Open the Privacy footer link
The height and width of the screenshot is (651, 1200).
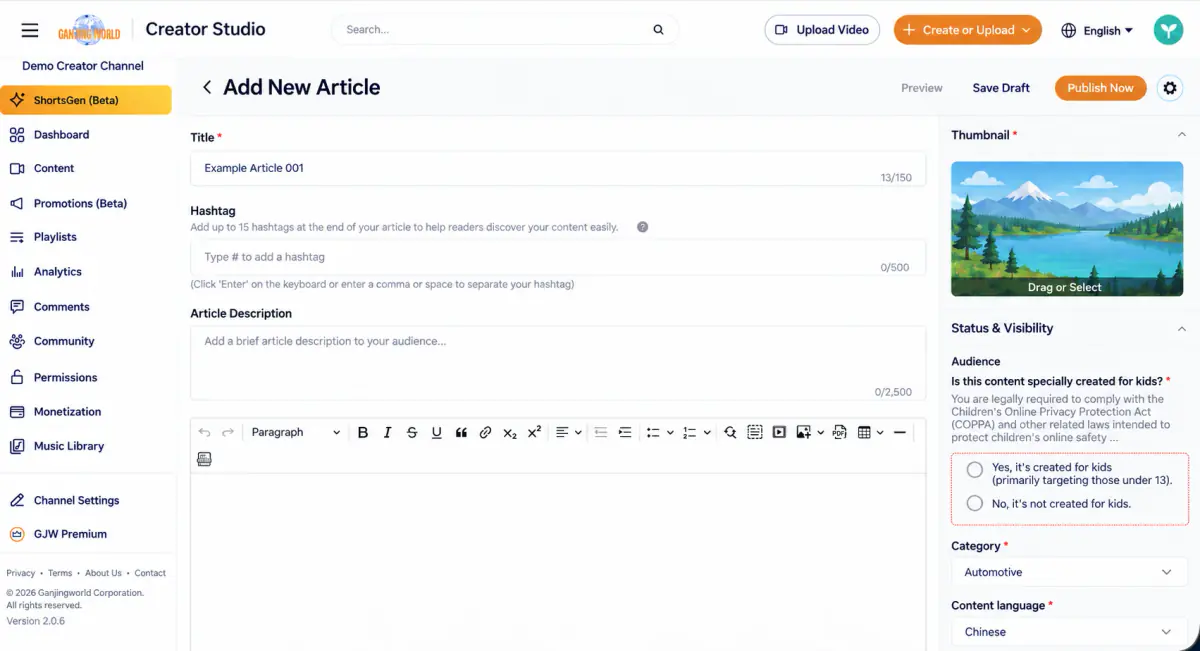coord(20,573)
